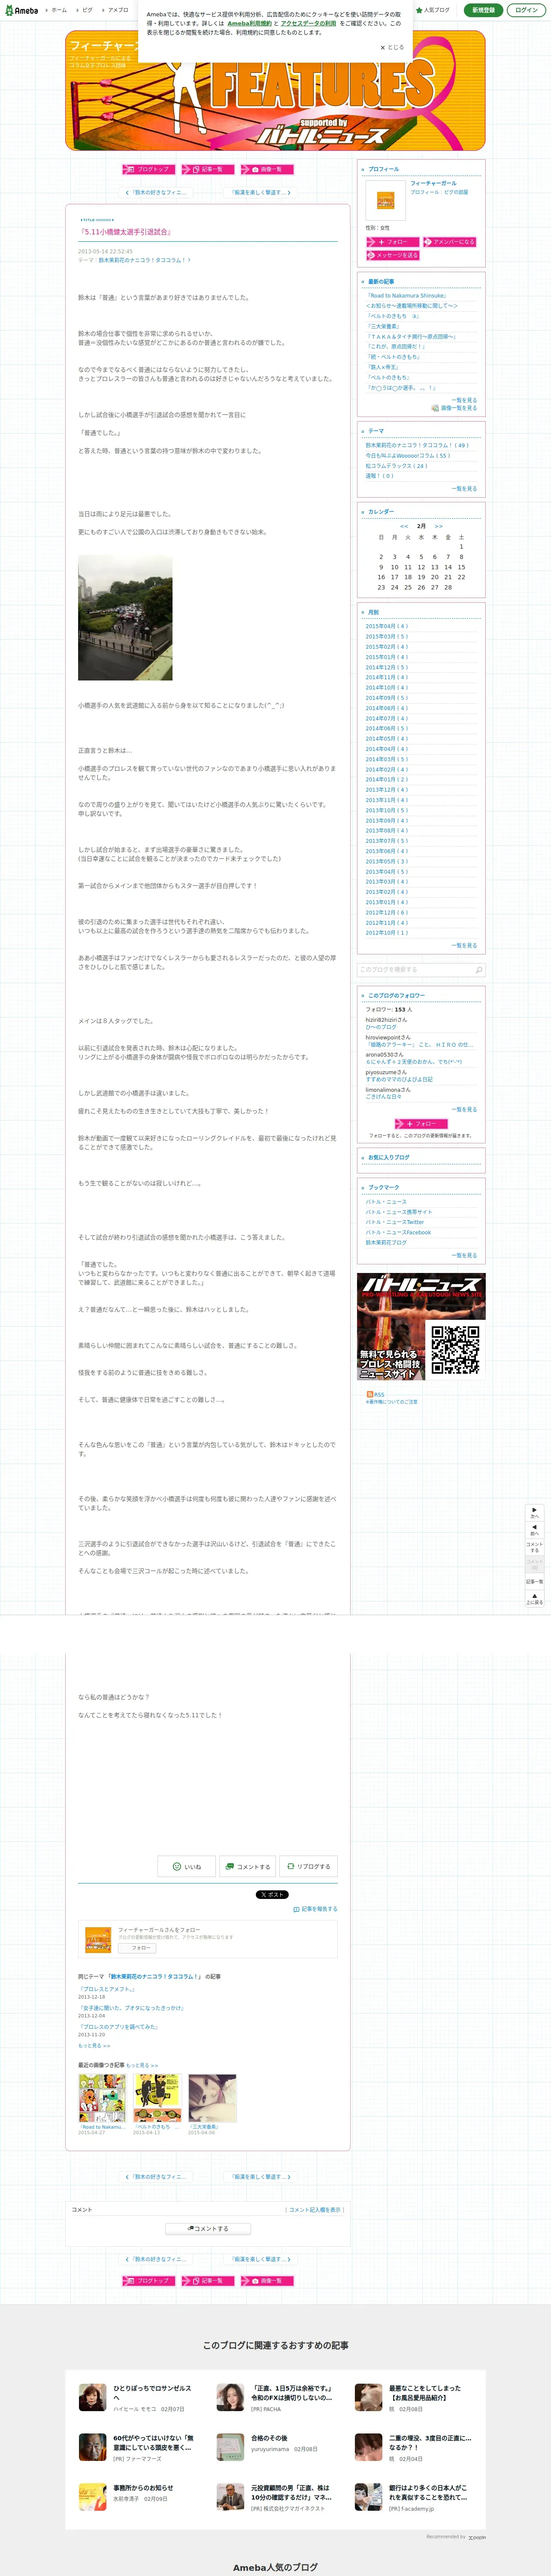The width and height of the screenshot is (551, 2576).
Task: Close cookie notice with とじる
Action: (392, 47)
